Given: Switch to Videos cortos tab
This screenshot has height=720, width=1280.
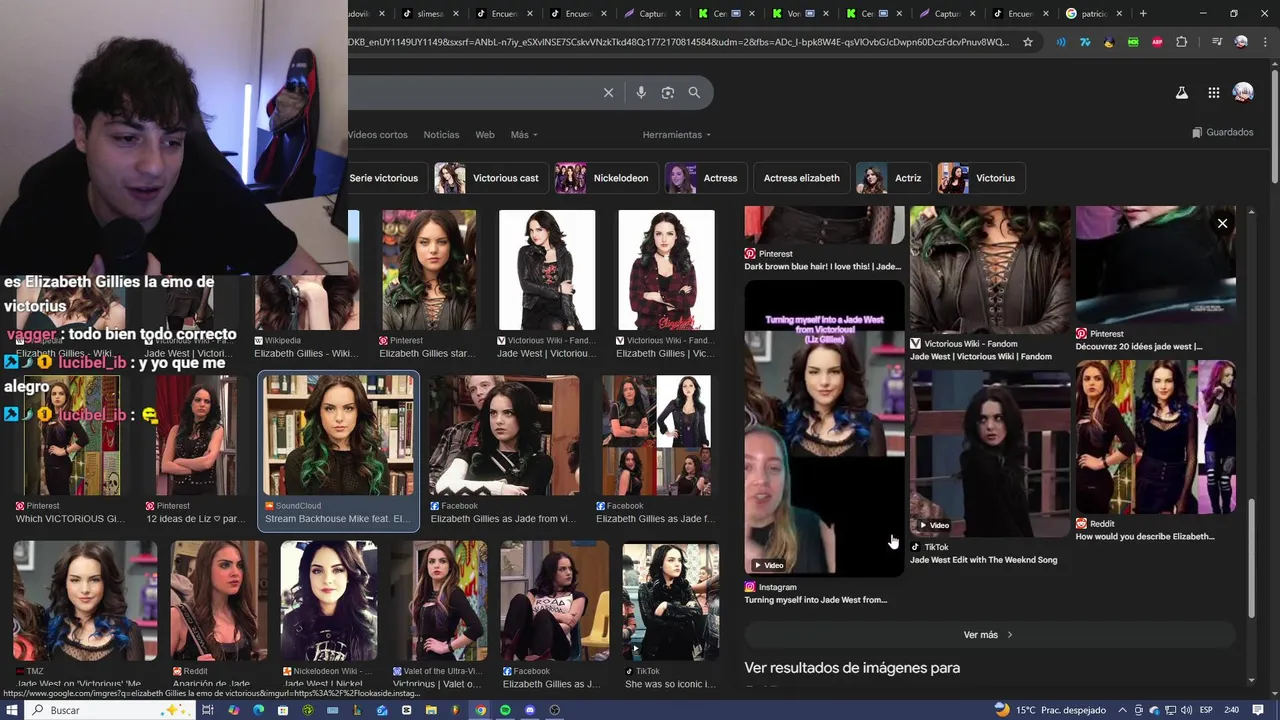Looking at the screenshot, I should (378, 135).
